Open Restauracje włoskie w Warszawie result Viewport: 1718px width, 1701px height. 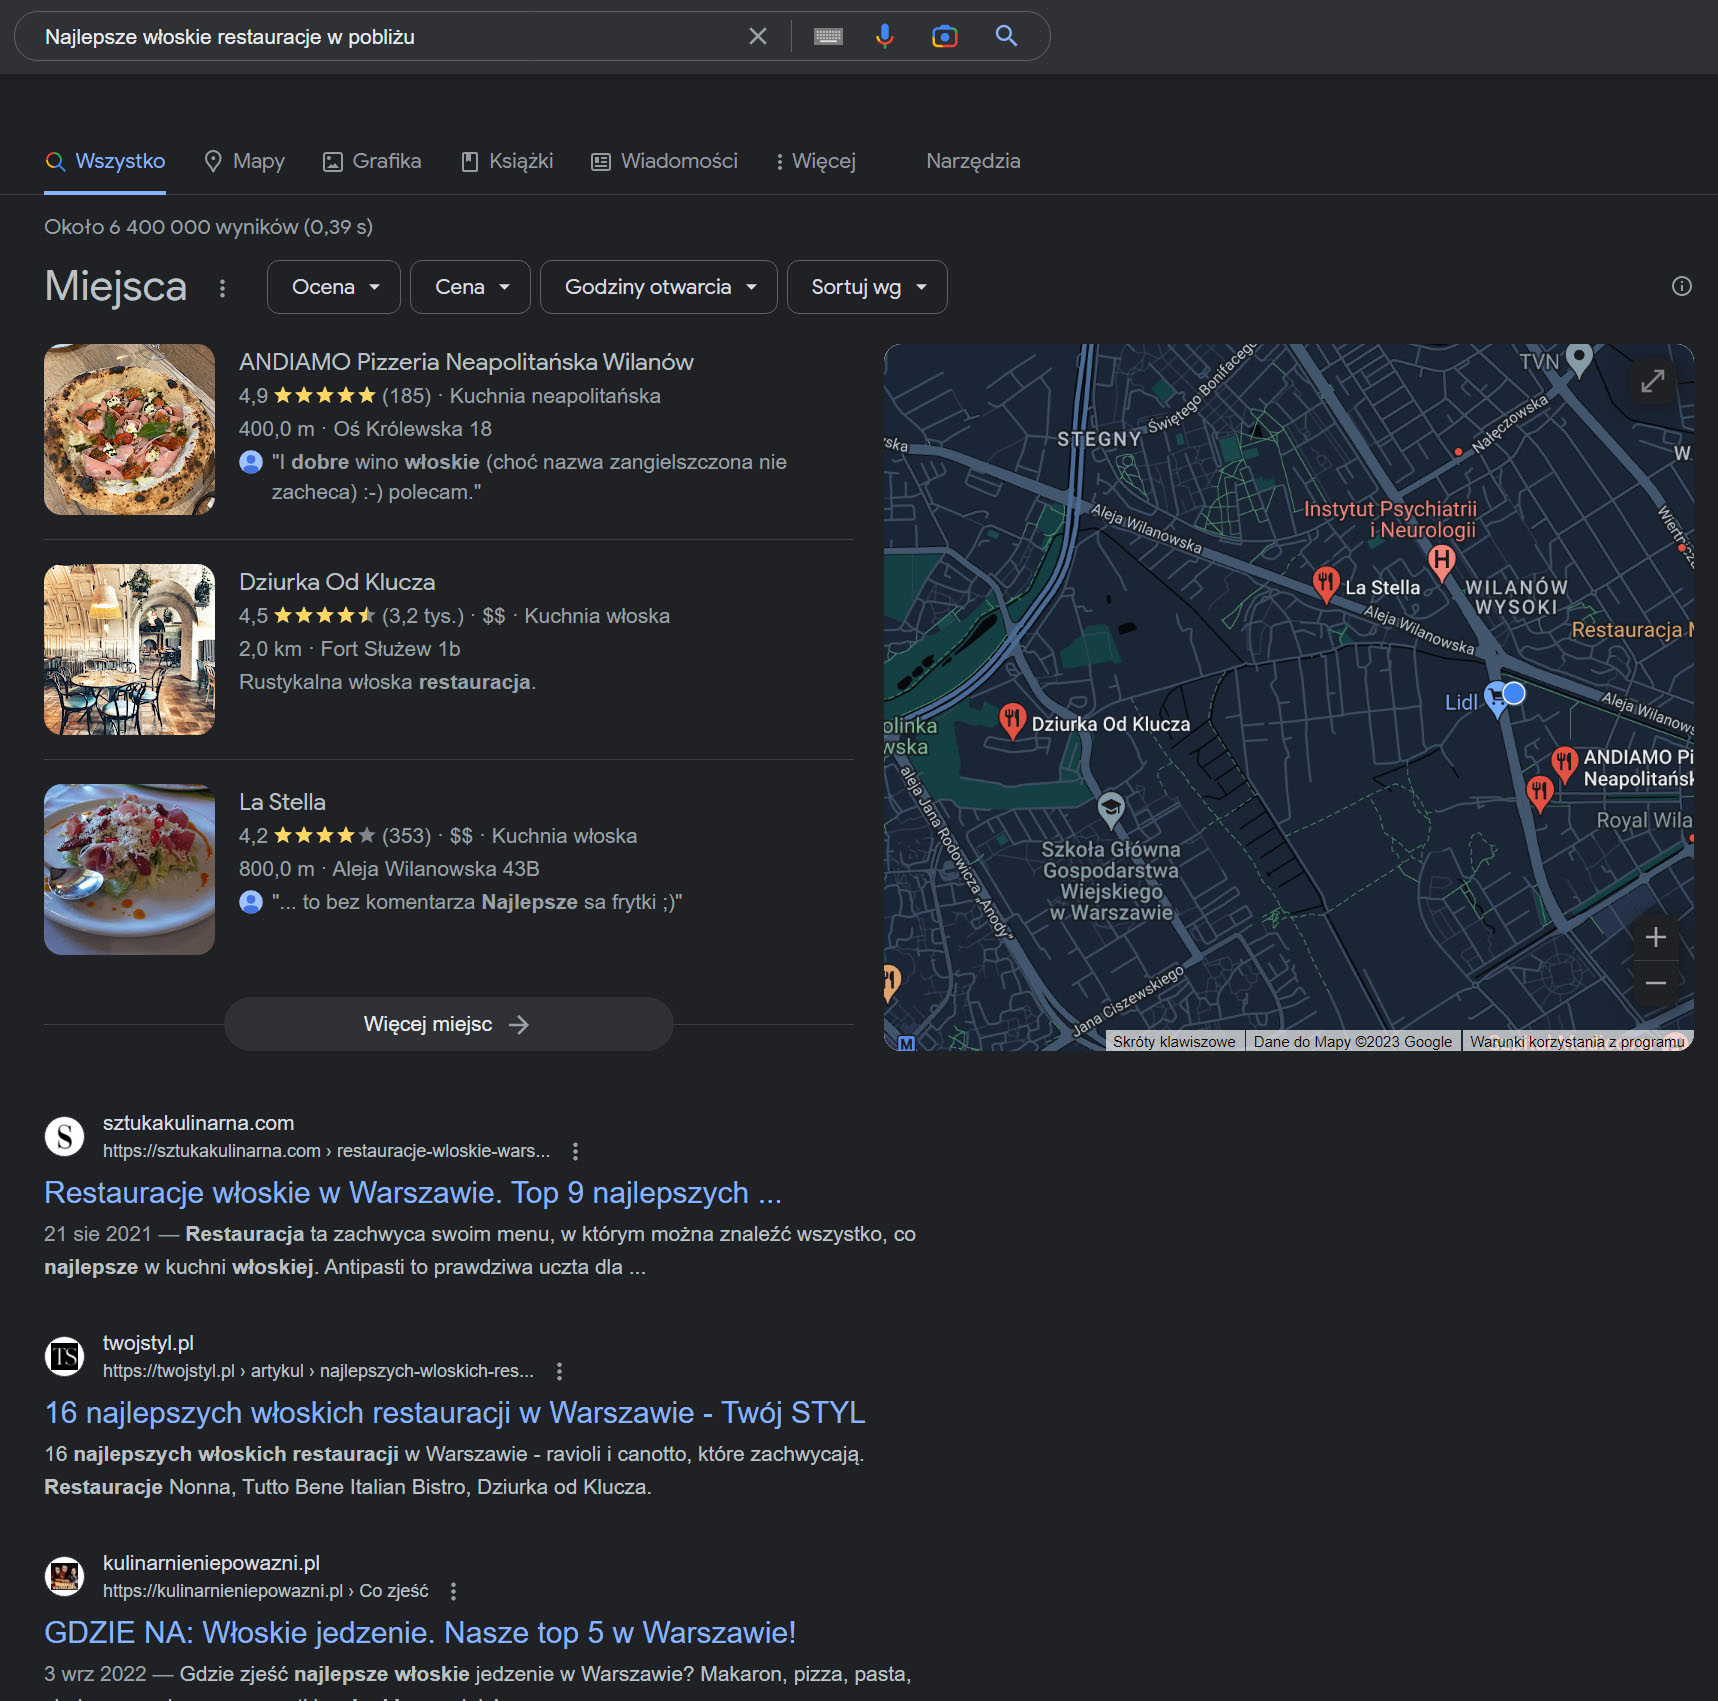(413, 1192)
